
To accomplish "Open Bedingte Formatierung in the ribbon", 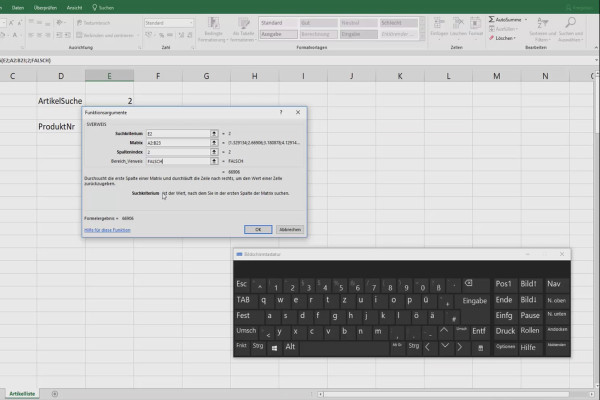I will point(213,29).
